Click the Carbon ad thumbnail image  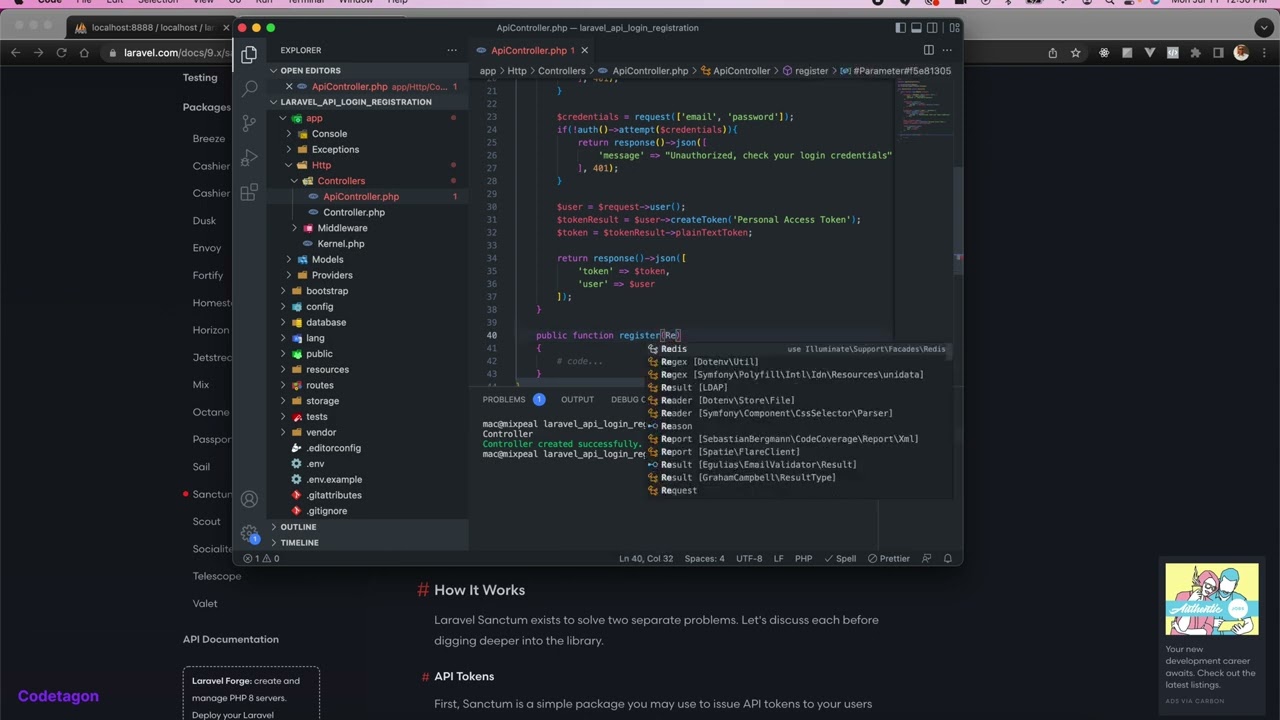(x=1212, y=600)
